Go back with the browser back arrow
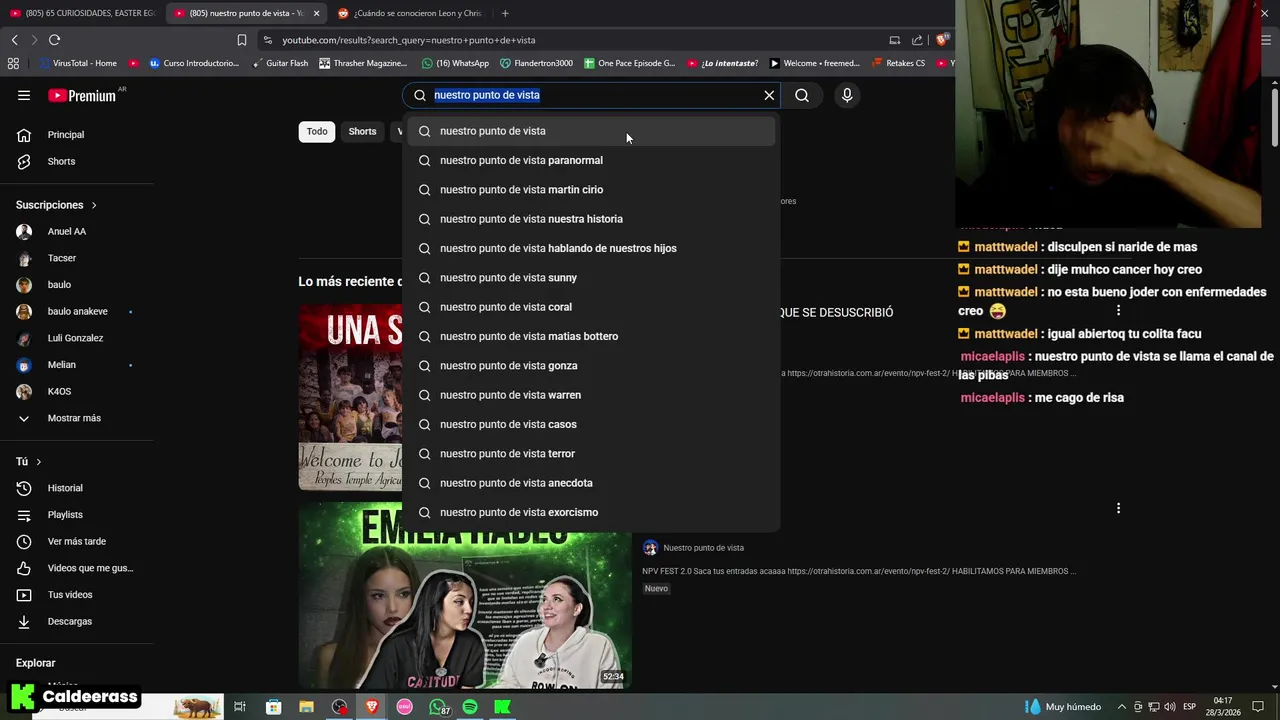 click(14, 40)
